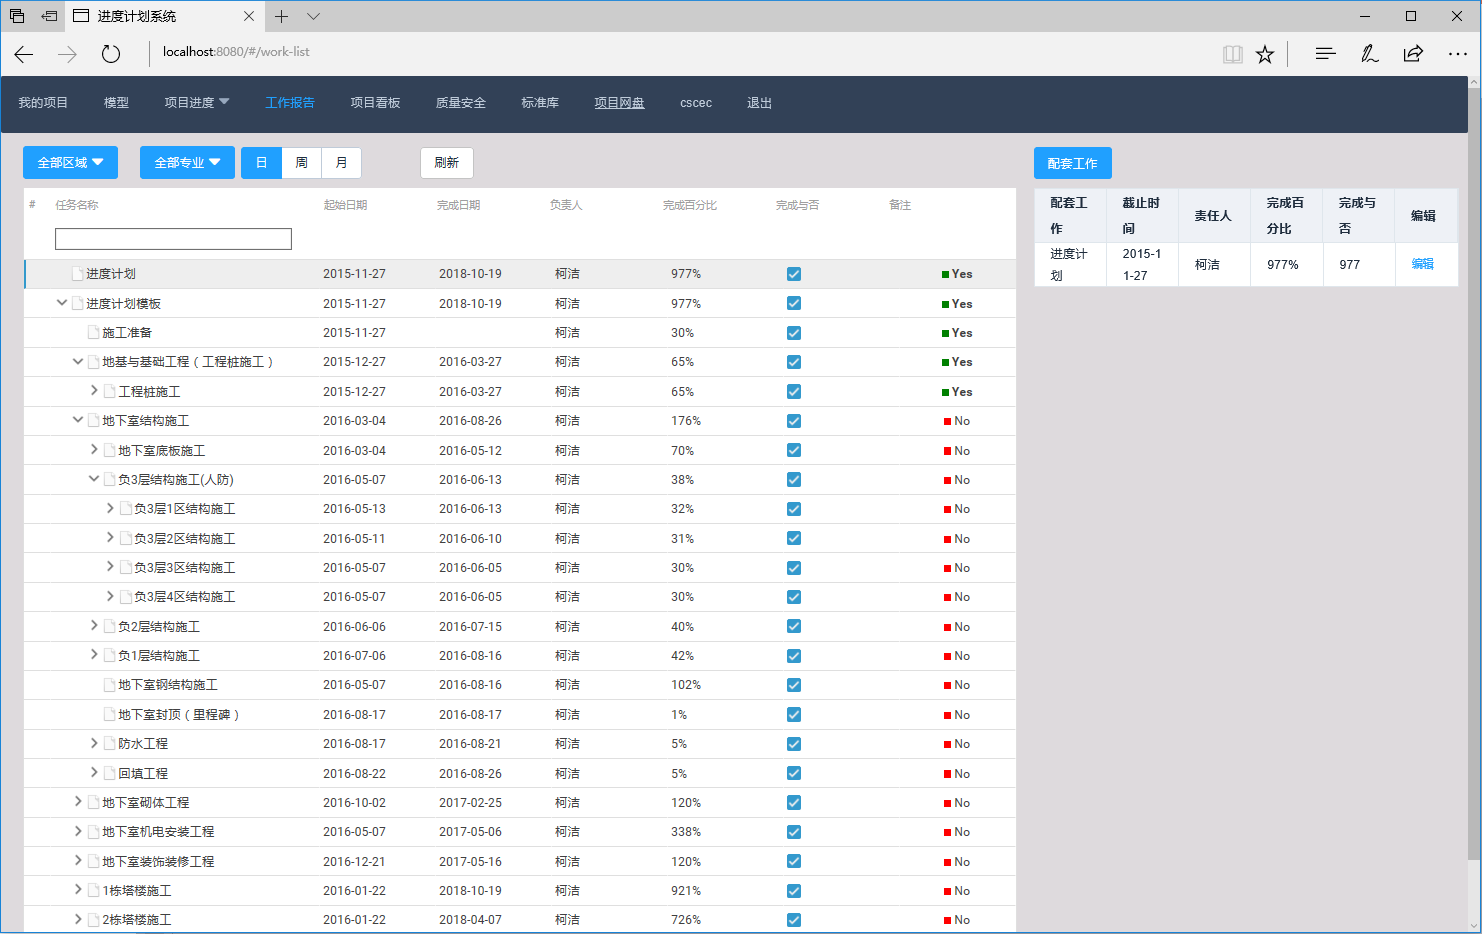This screenshot has width=1482, height=934.
Task: Collapse 地基与基础工程 tree node
Action: (78, 361)
